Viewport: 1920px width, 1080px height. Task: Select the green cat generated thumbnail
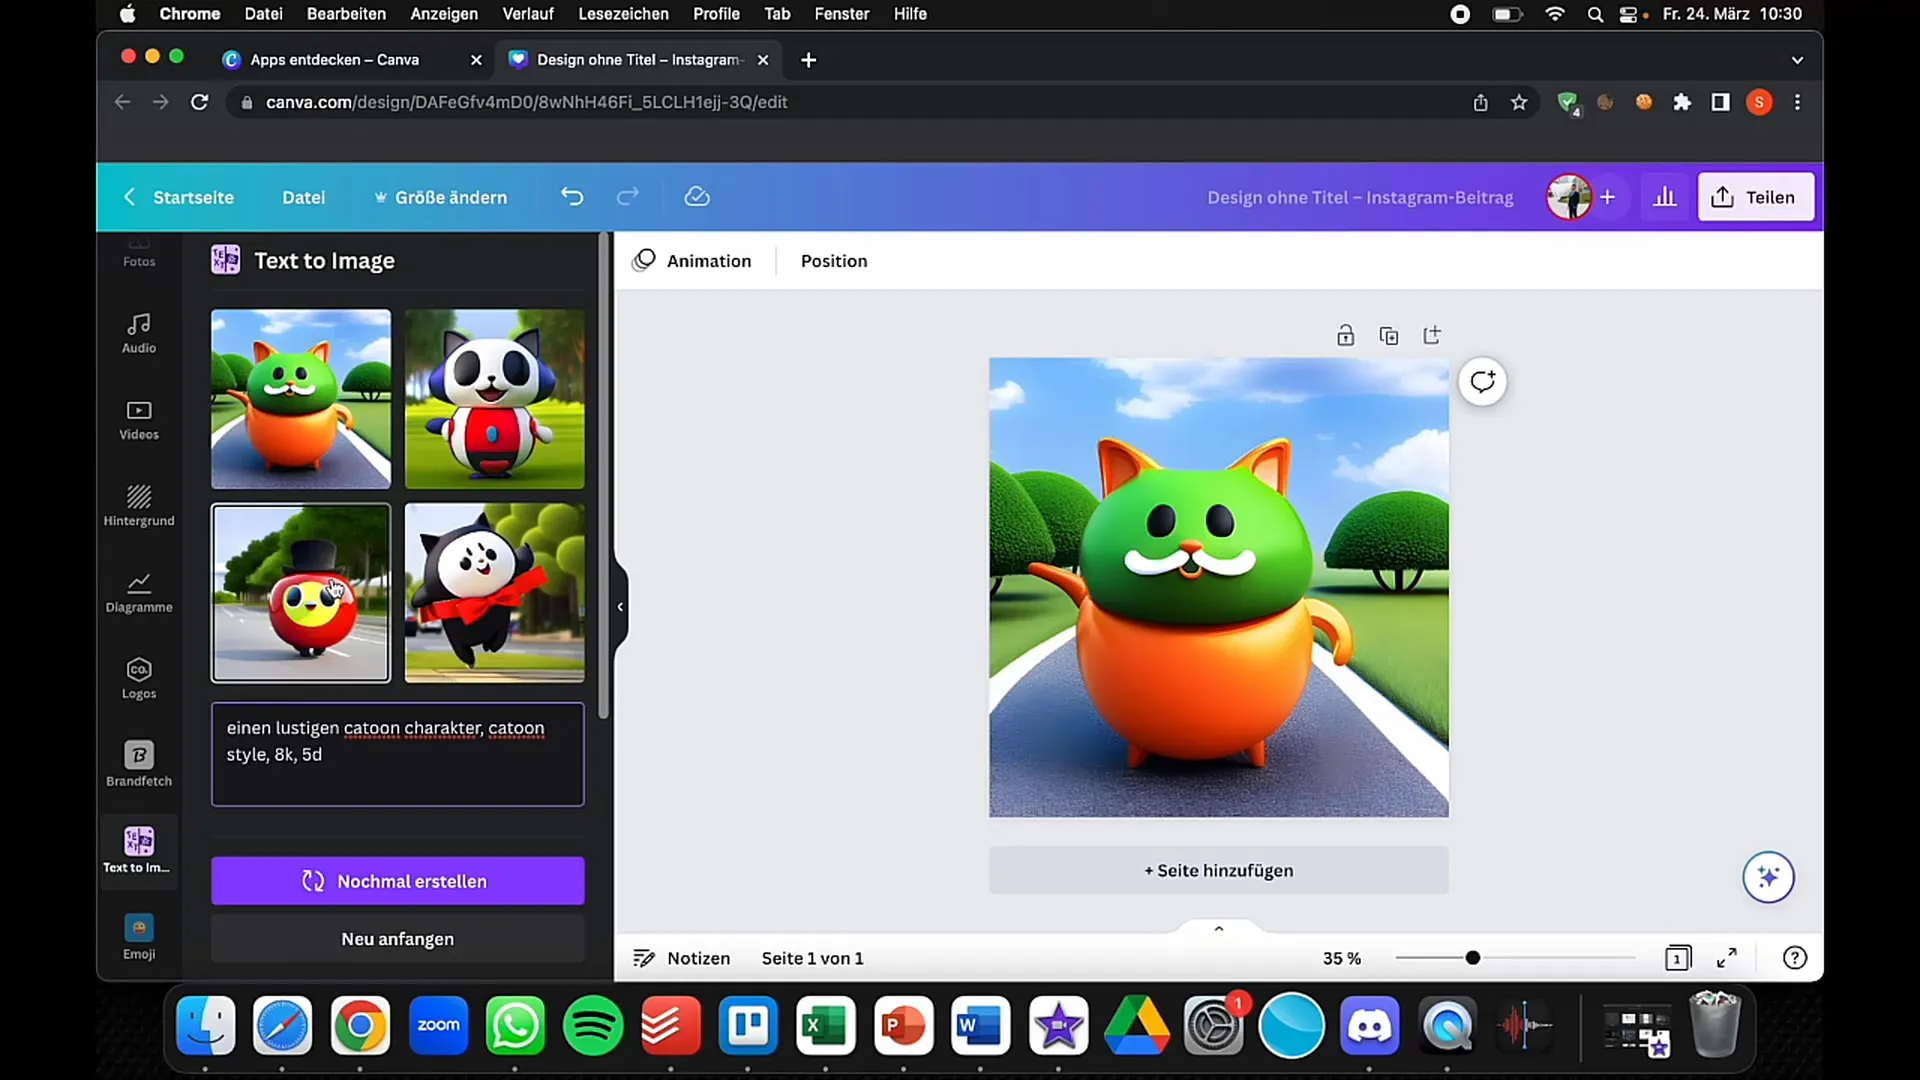(301, 399)
